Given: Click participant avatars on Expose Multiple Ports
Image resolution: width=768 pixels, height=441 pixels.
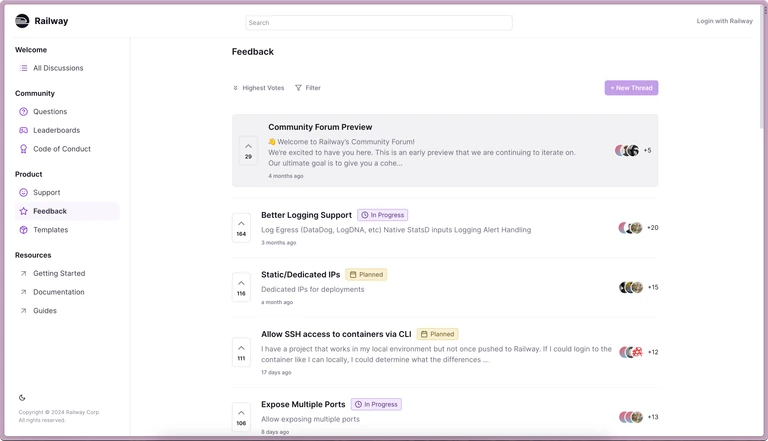Looking at the screenshot, I should 631,417.
